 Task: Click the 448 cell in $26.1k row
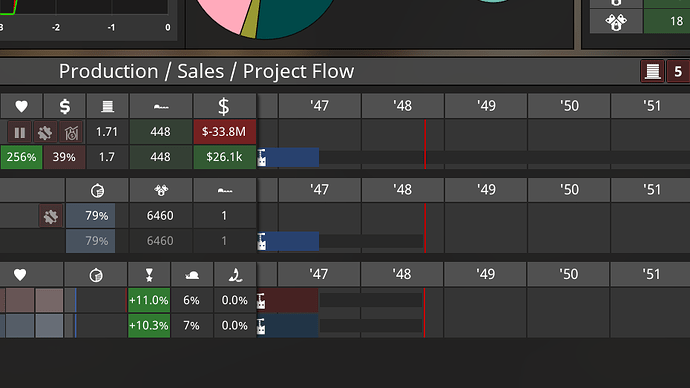click(161, 157)
